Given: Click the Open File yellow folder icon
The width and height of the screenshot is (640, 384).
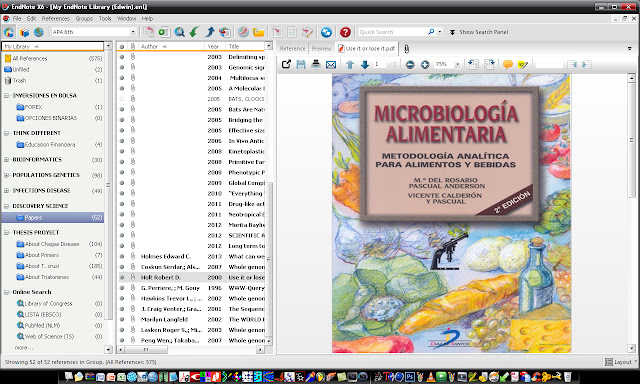Looking at the screenshot, I should click(x=258, y=32).
